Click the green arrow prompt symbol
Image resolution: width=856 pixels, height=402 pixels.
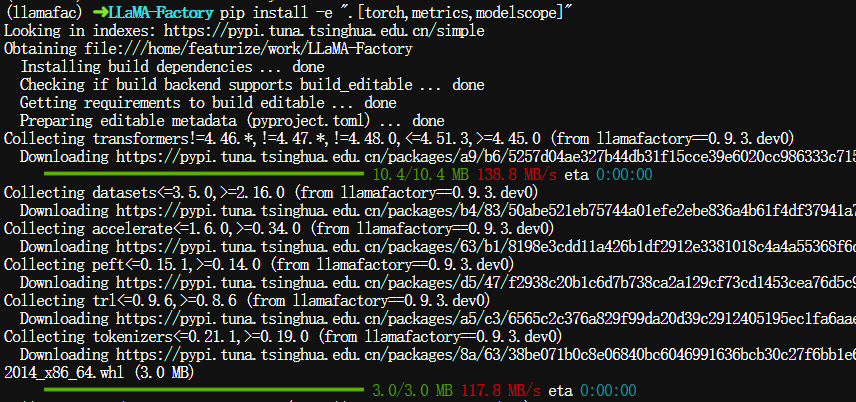click(100, 13)
